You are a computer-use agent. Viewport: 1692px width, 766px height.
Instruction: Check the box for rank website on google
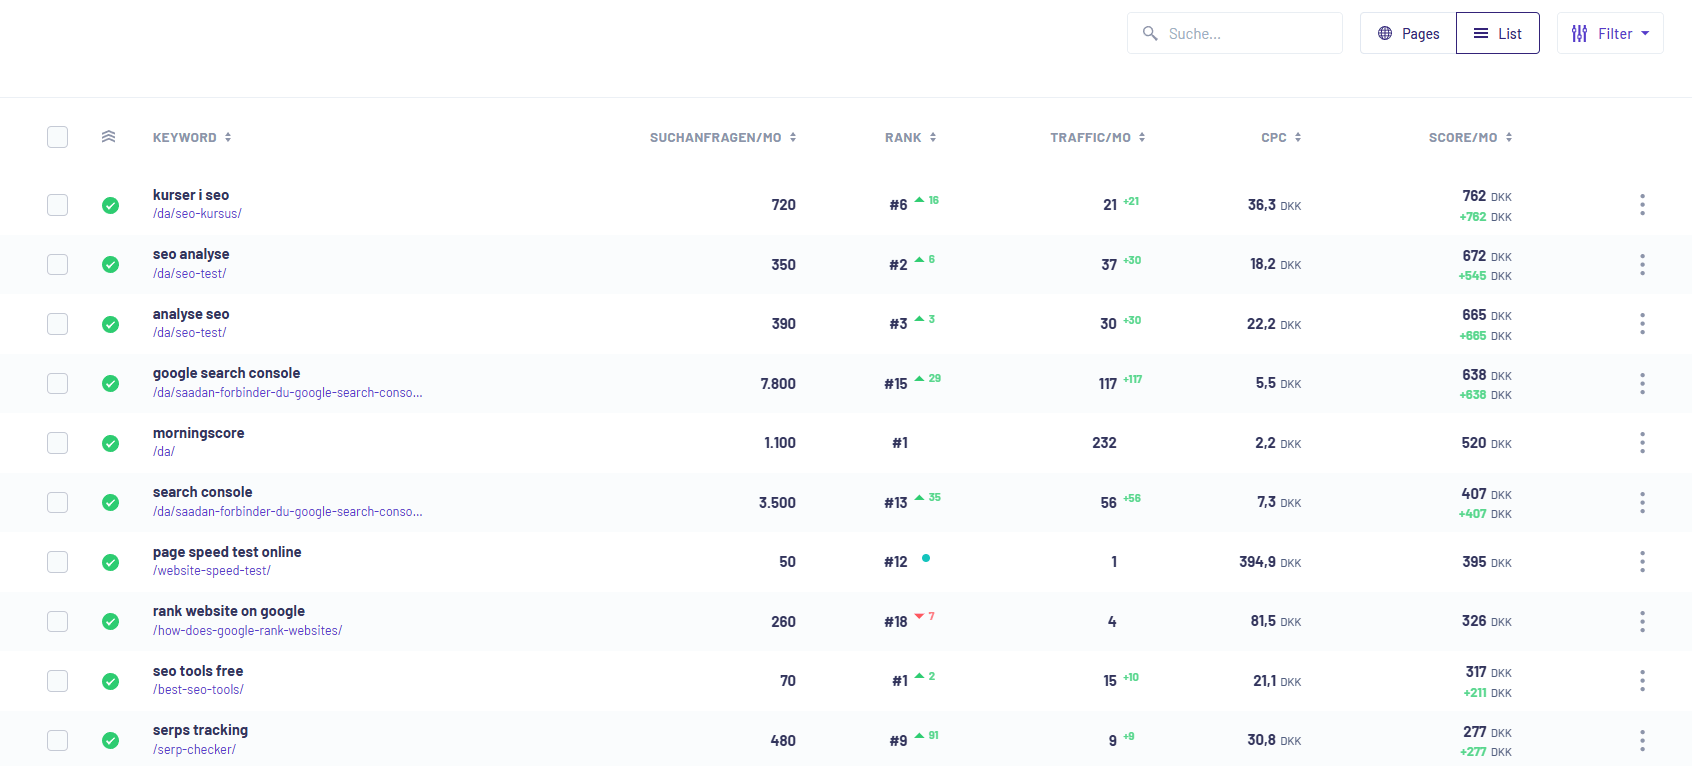58,621
